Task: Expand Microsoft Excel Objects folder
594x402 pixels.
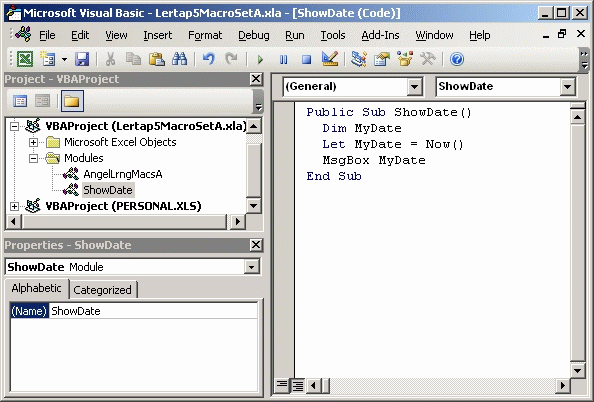Action: 34,142
